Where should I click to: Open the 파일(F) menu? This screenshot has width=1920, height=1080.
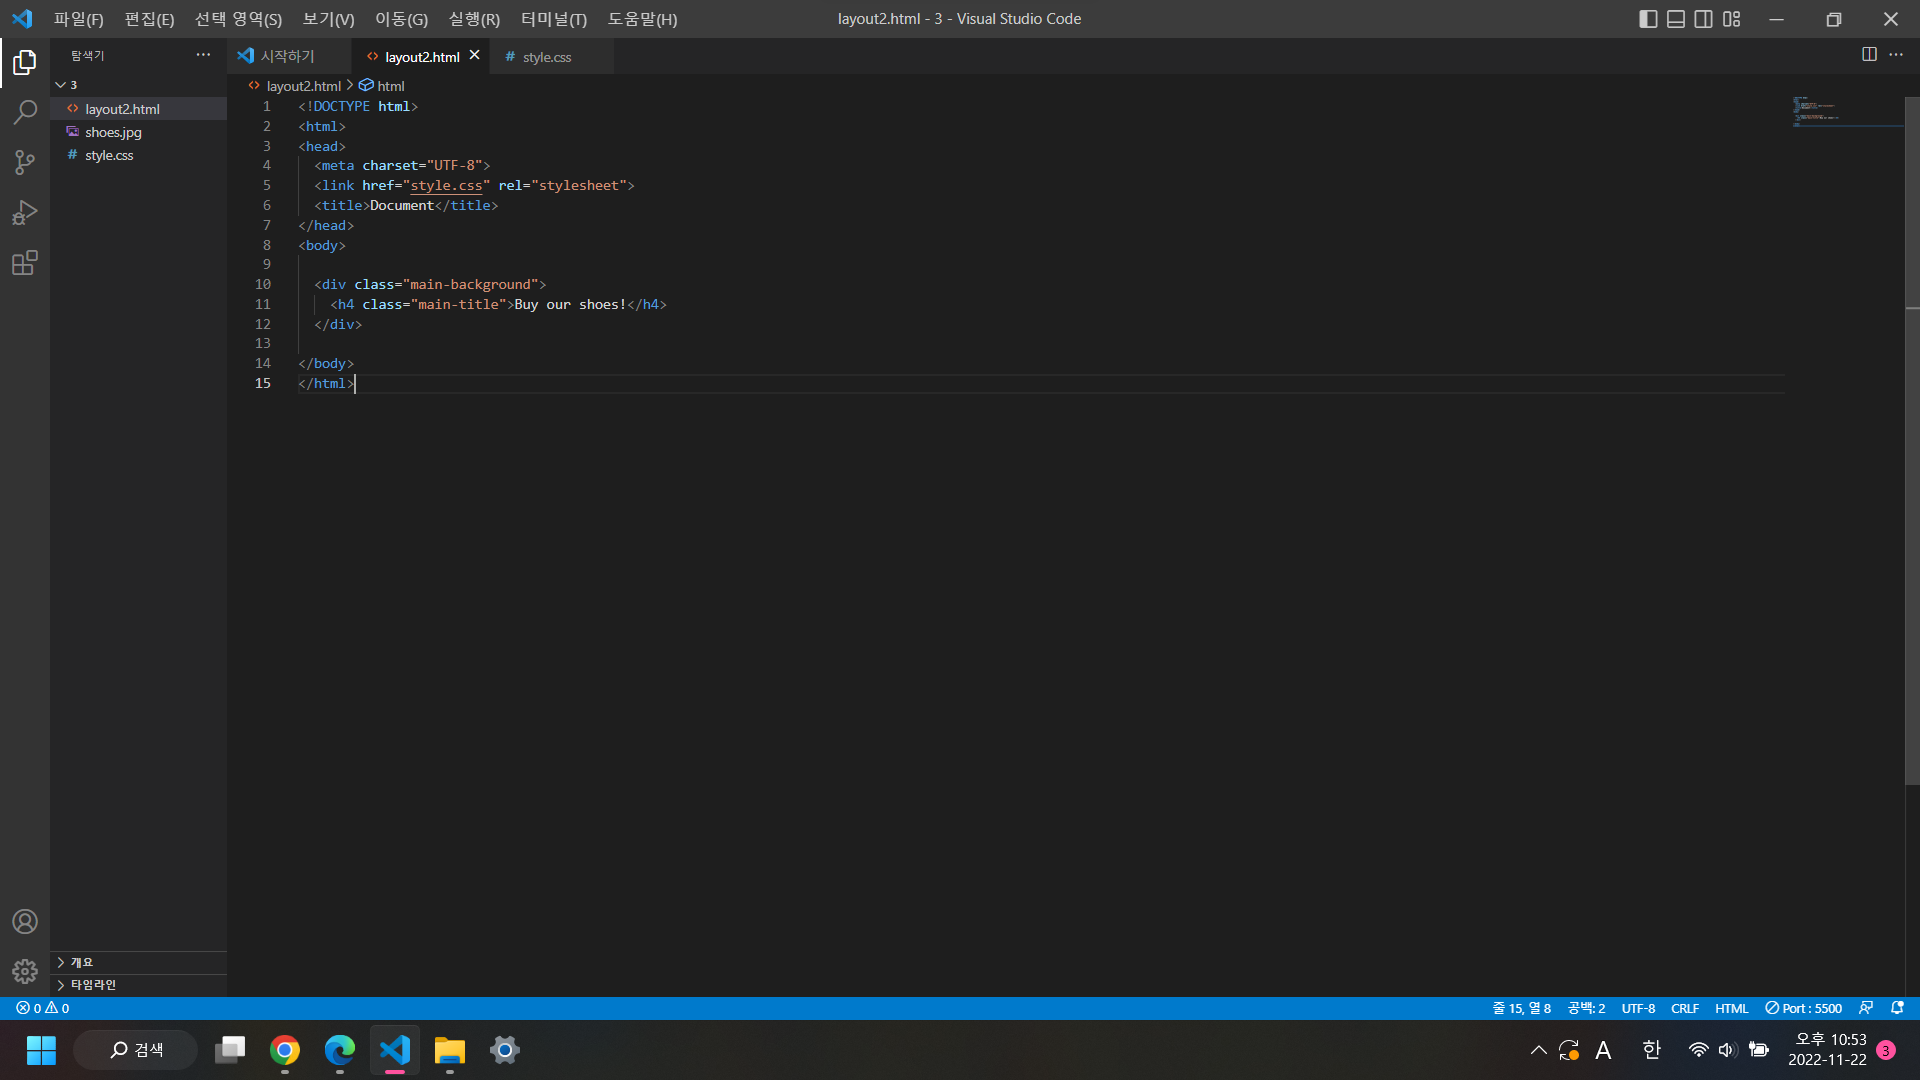click(x=79, y=19)
